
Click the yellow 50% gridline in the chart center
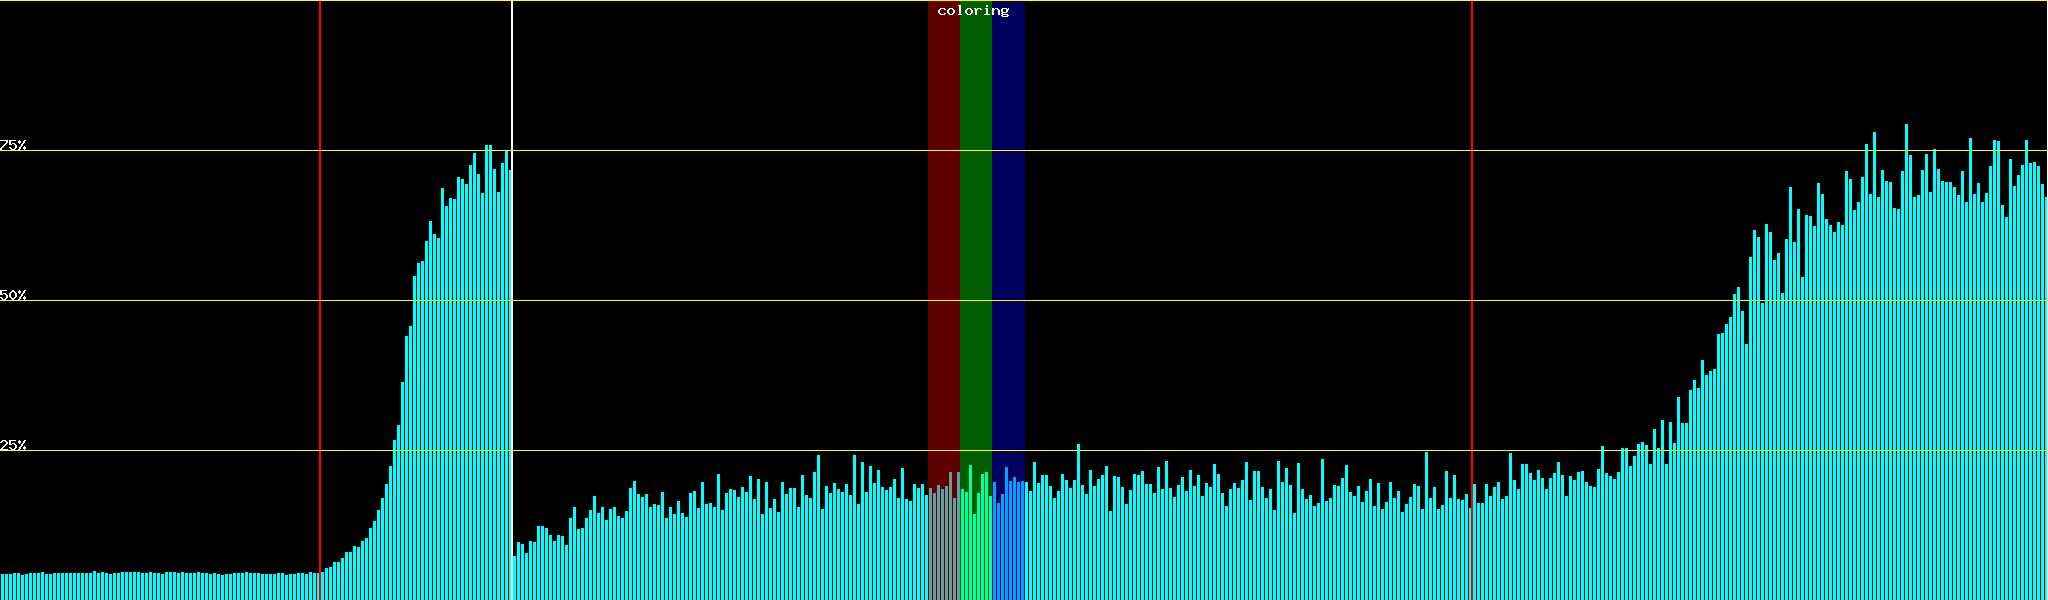(x=1200, y=300)
